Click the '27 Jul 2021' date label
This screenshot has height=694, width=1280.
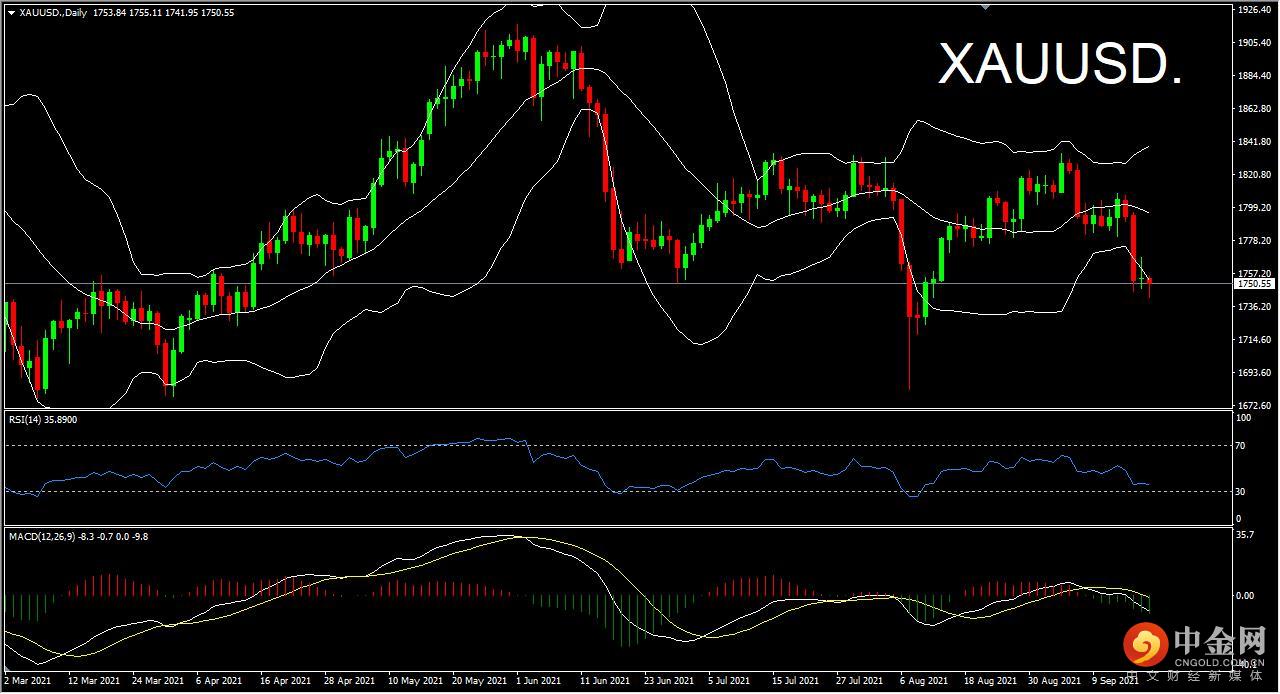pyautogui.click(x=860, y=681)
